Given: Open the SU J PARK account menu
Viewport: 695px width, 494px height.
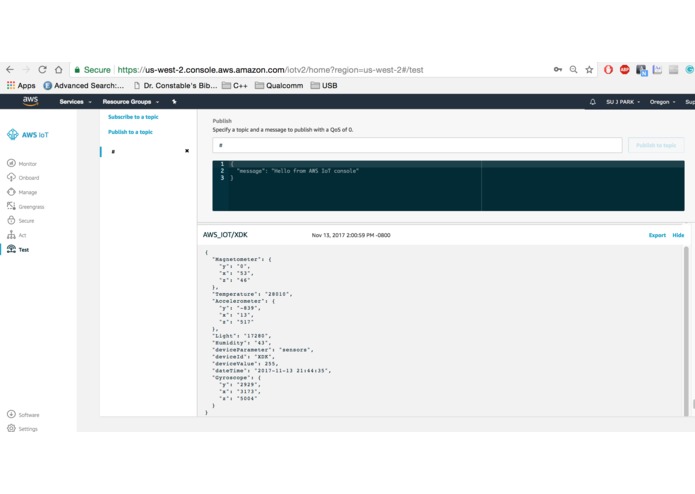Looking at the screenshot, I should point(623,101).
